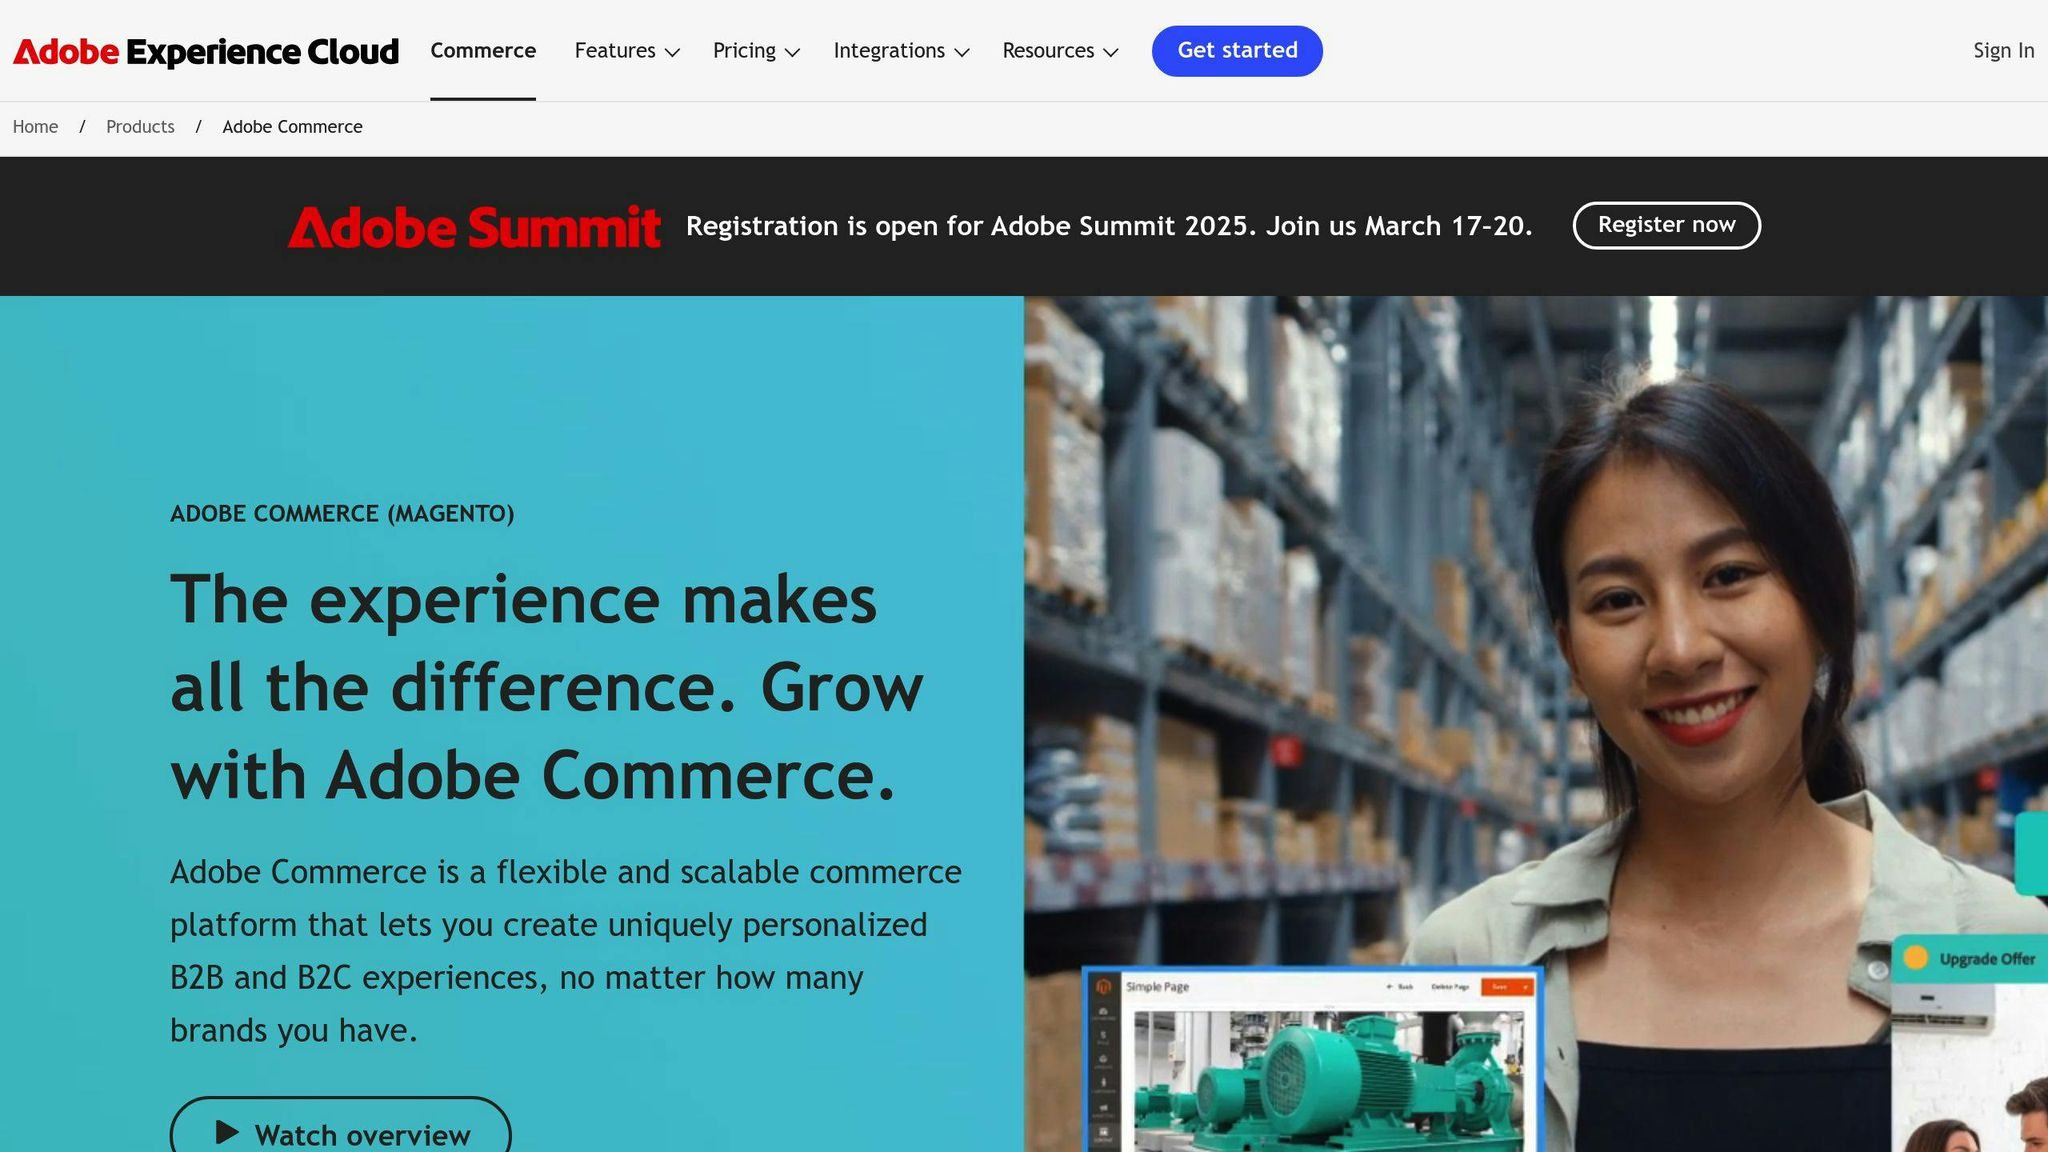The height and width of the screenshot is (1152, 2048).
Task: Select the Commerce tab
Action: [483, 51]
